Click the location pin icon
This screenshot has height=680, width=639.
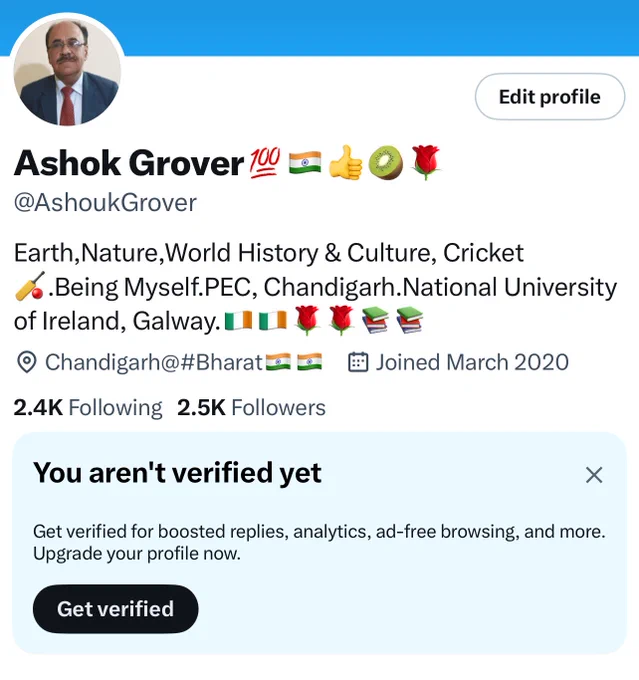tap(27, 362)
